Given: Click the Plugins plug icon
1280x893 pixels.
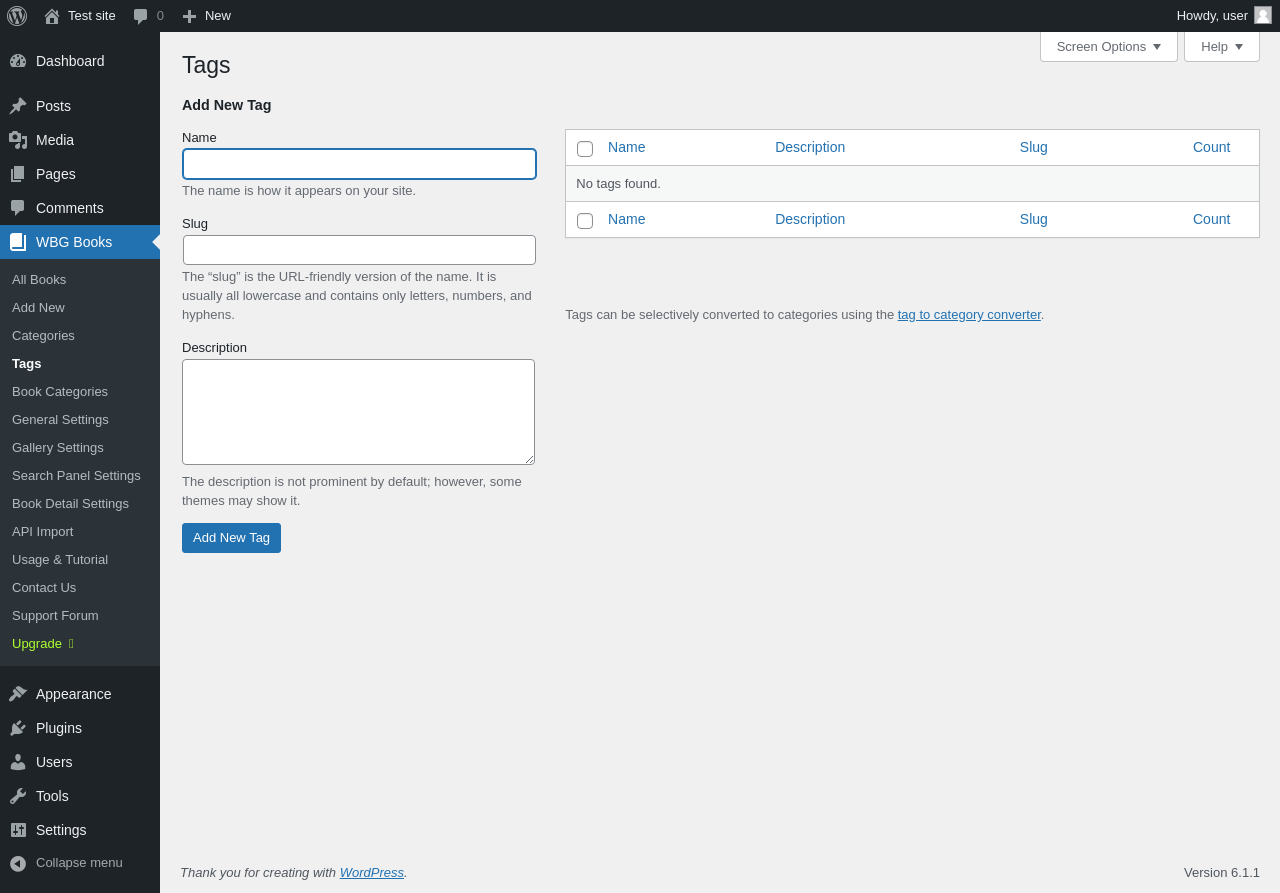Looking at the screenshot, I should (x=18, y=728).
